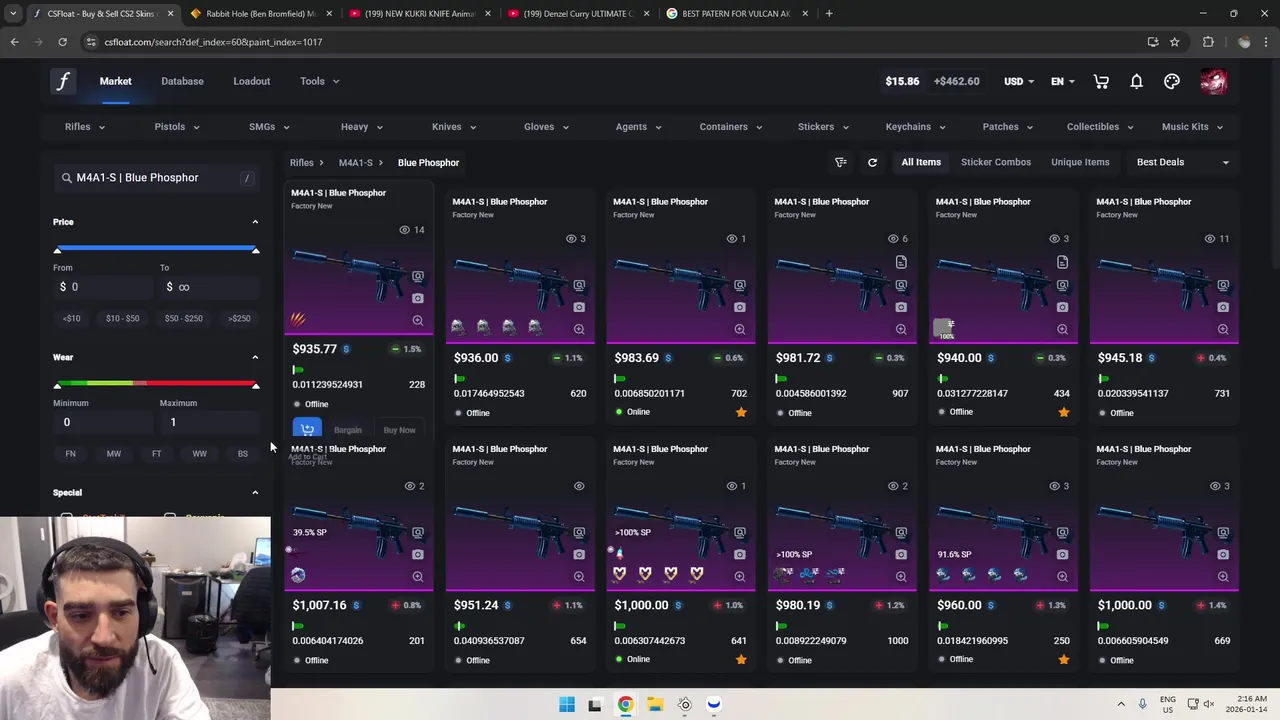Click the zoom magnifier on $935.77 listing
Viewport: 1280px width, 720px height.
click(418, 320)
